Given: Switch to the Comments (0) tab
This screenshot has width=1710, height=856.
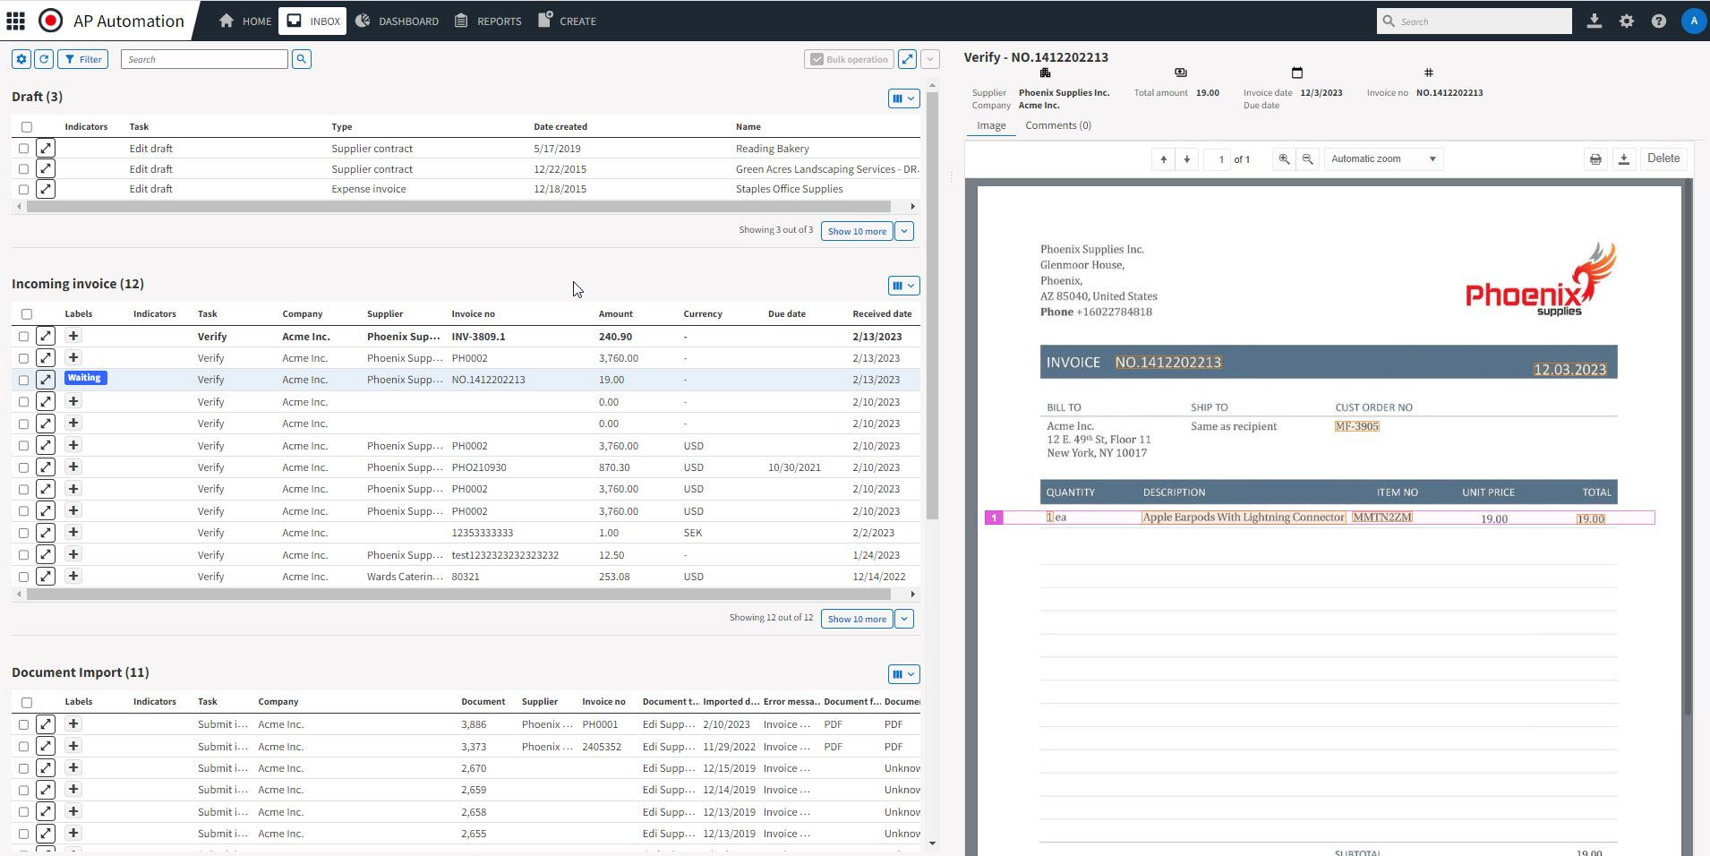Looking at the screenshot, I should point(1057,126).
